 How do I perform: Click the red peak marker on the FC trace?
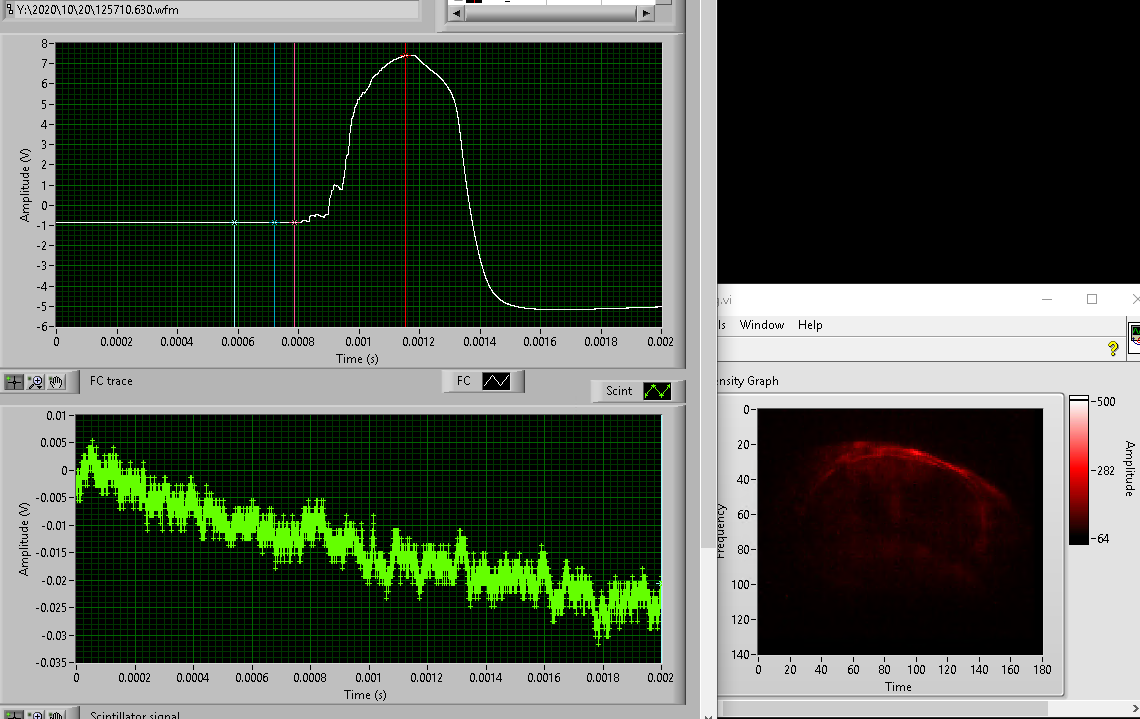click(x=406, y=56)
